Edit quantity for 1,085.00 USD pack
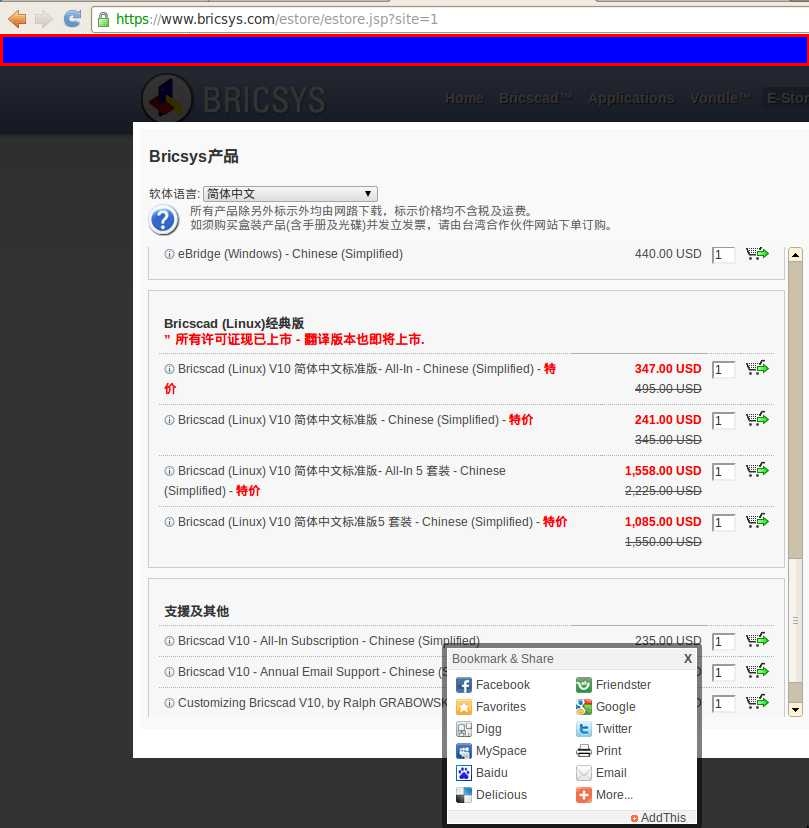This screenshot has height=828, width=809. click(x=723, y=523)
